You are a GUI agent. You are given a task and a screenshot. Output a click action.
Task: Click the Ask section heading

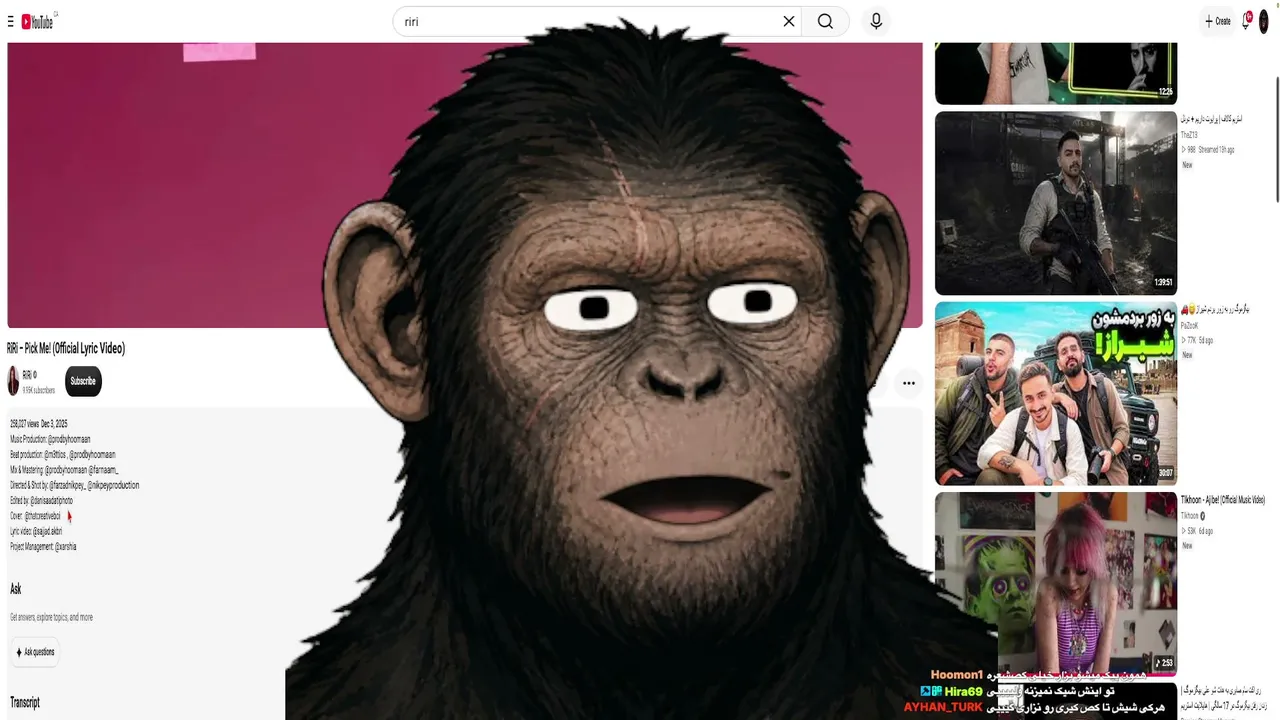[16, 589]
